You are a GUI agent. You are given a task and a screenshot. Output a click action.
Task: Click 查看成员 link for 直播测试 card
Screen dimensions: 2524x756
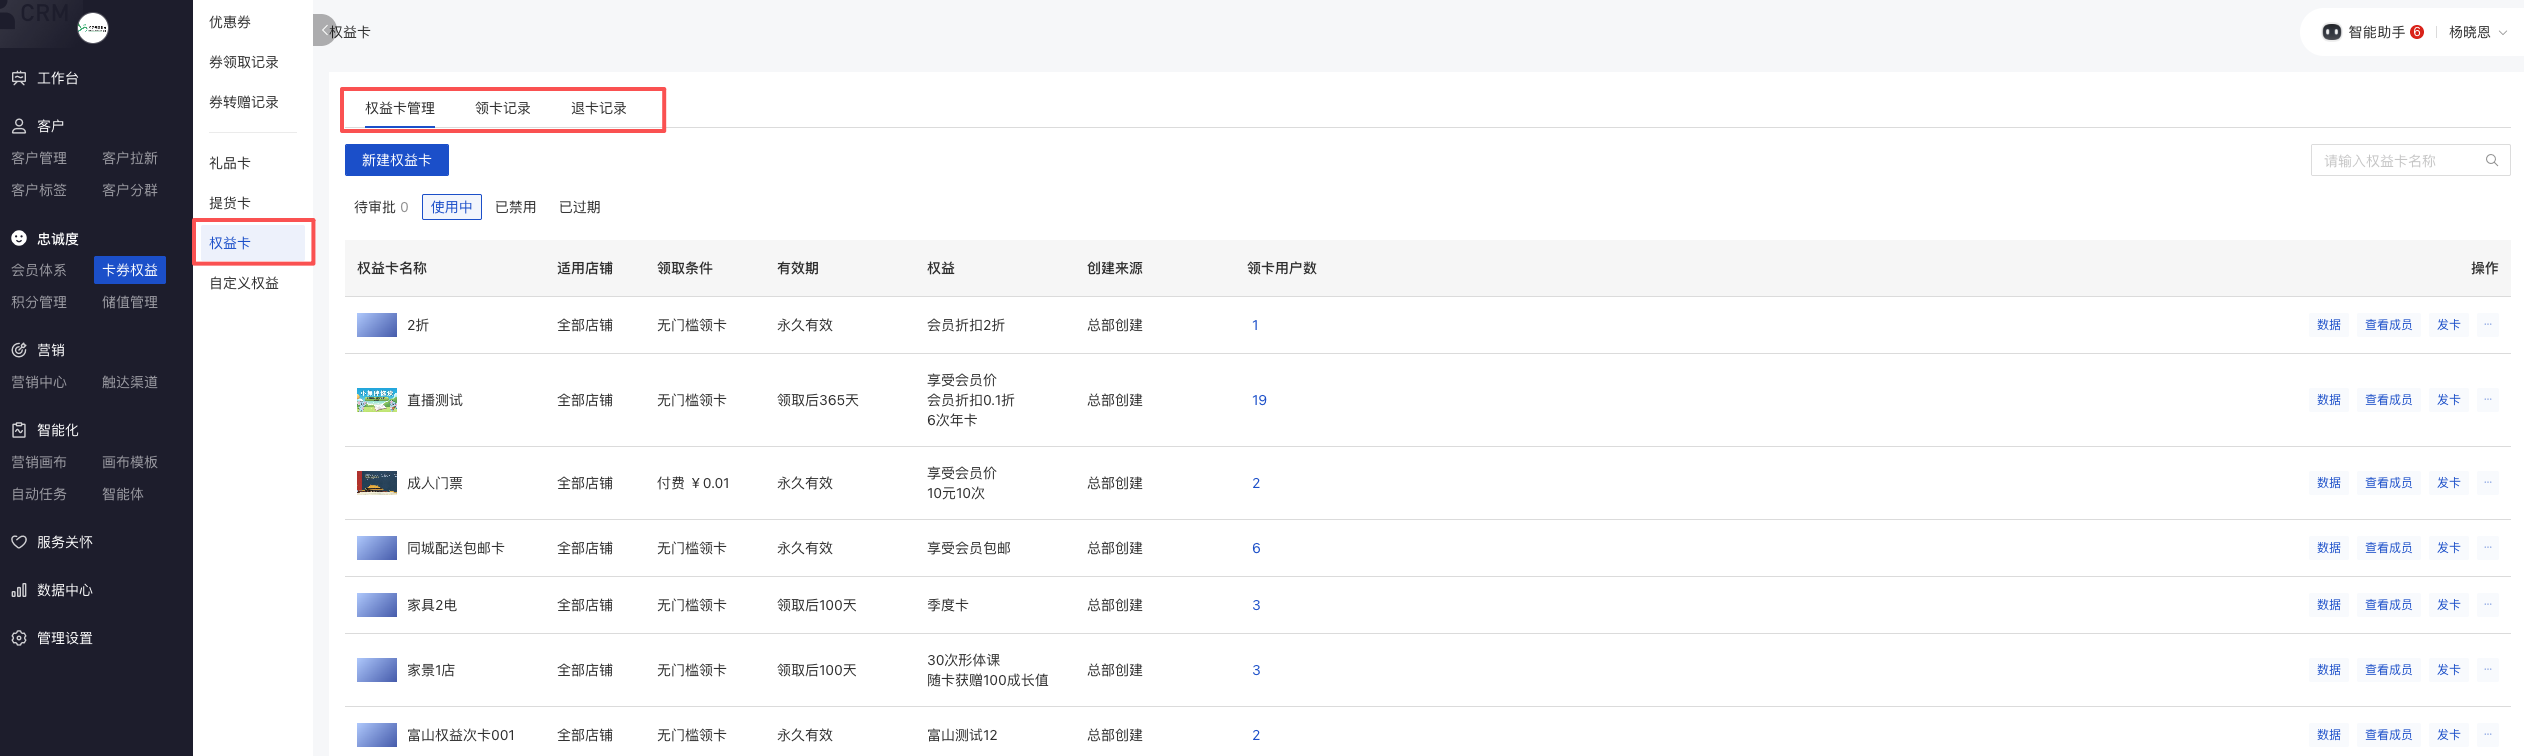2387,400
